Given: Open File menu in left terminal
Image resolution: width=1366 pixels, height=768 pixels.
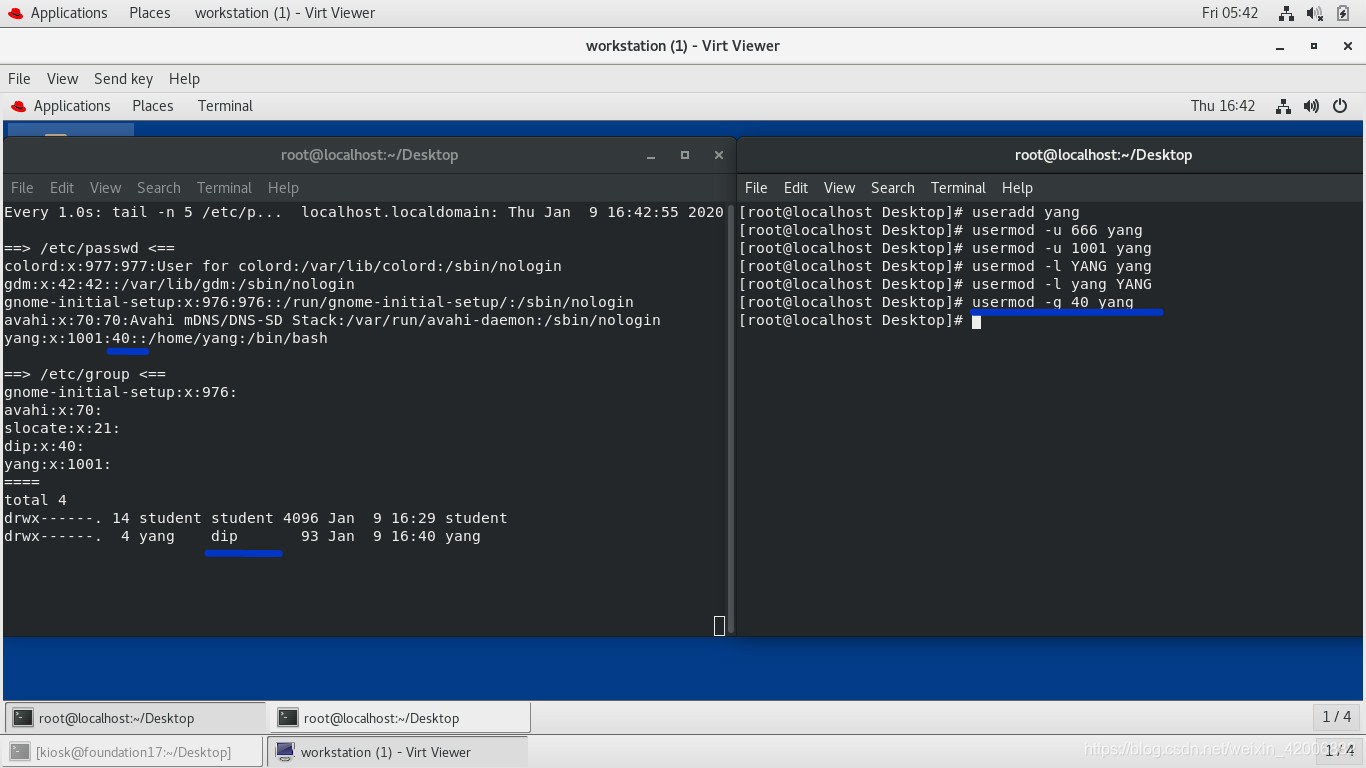Looking at the screenshot, I should tap(22, 188).
